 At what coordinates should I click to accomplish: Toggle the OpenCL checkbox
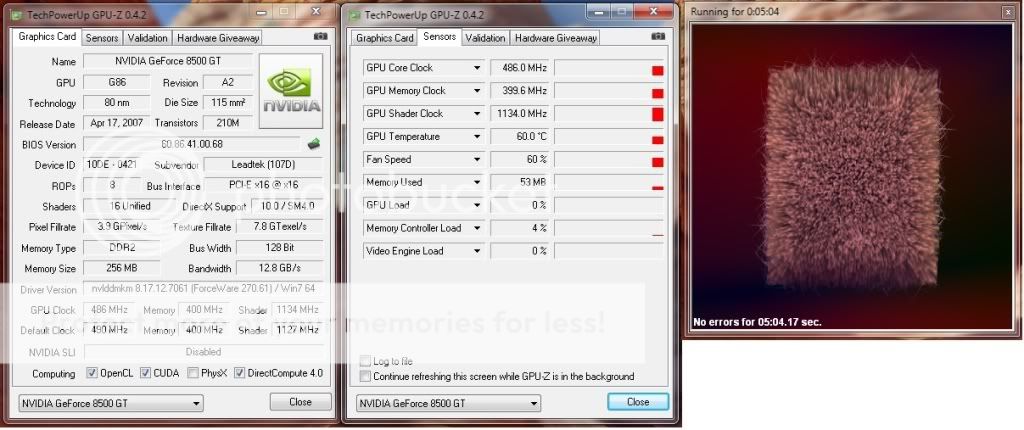point(92,373)
